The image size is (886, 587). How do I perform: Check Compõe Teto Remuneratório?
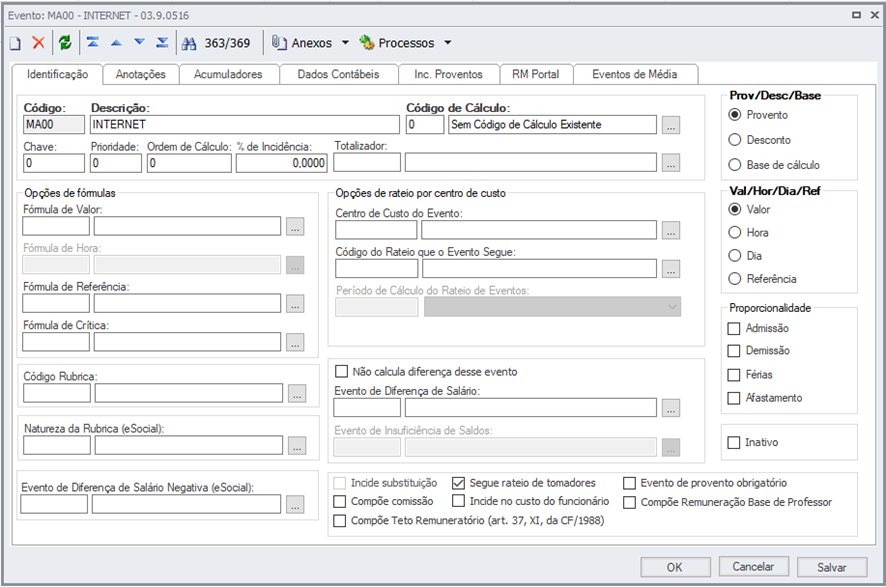(340, 520)
